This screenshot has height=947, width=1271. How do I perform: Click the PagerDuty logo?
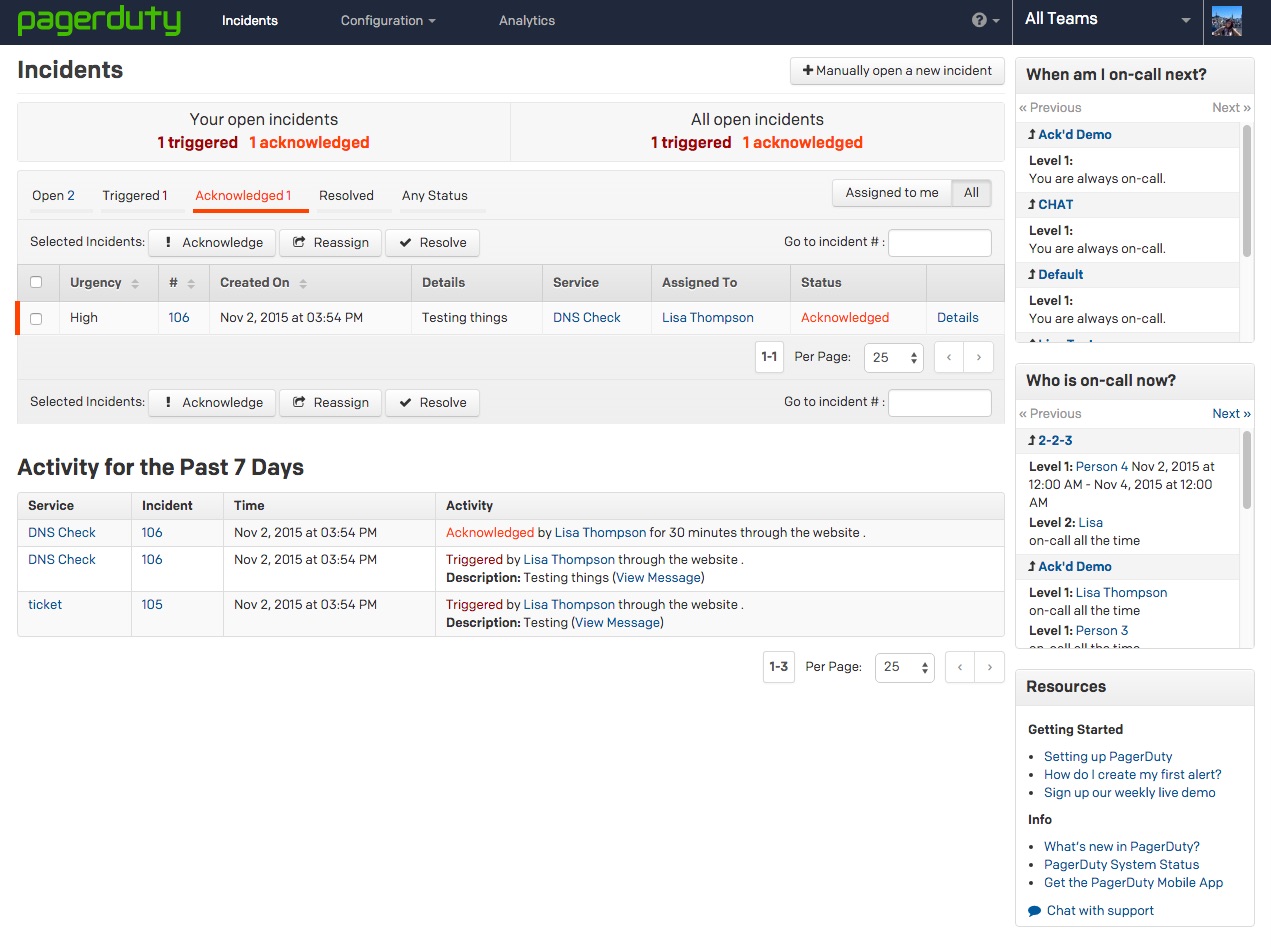click(x=99, y=20)
